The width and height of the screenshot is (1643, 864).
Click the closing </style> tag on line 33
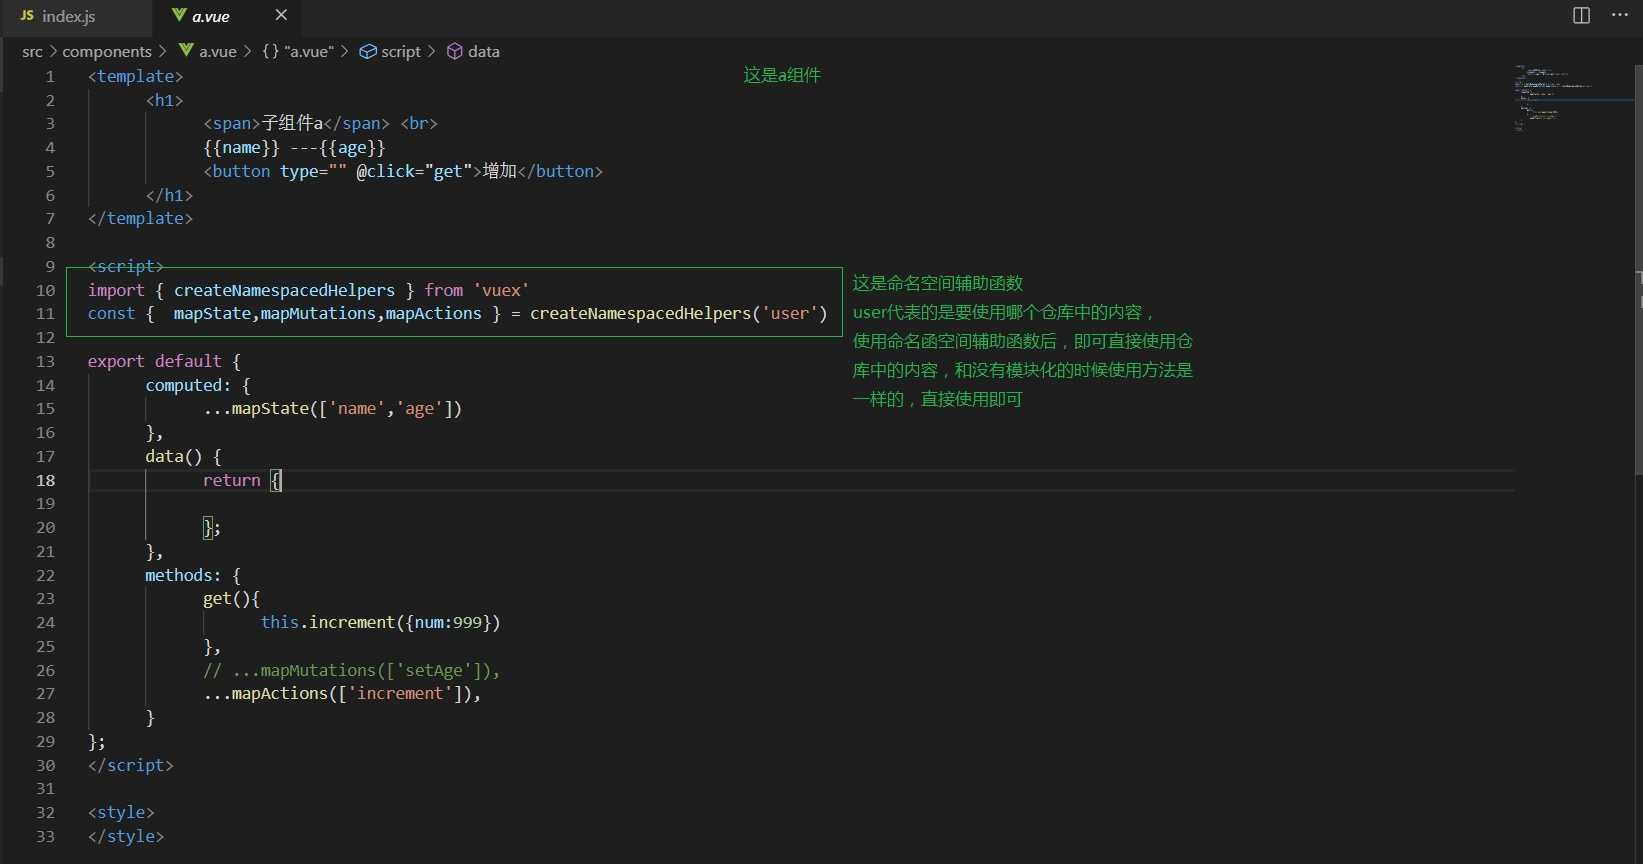pyautogui.click(x=126, y=836)
